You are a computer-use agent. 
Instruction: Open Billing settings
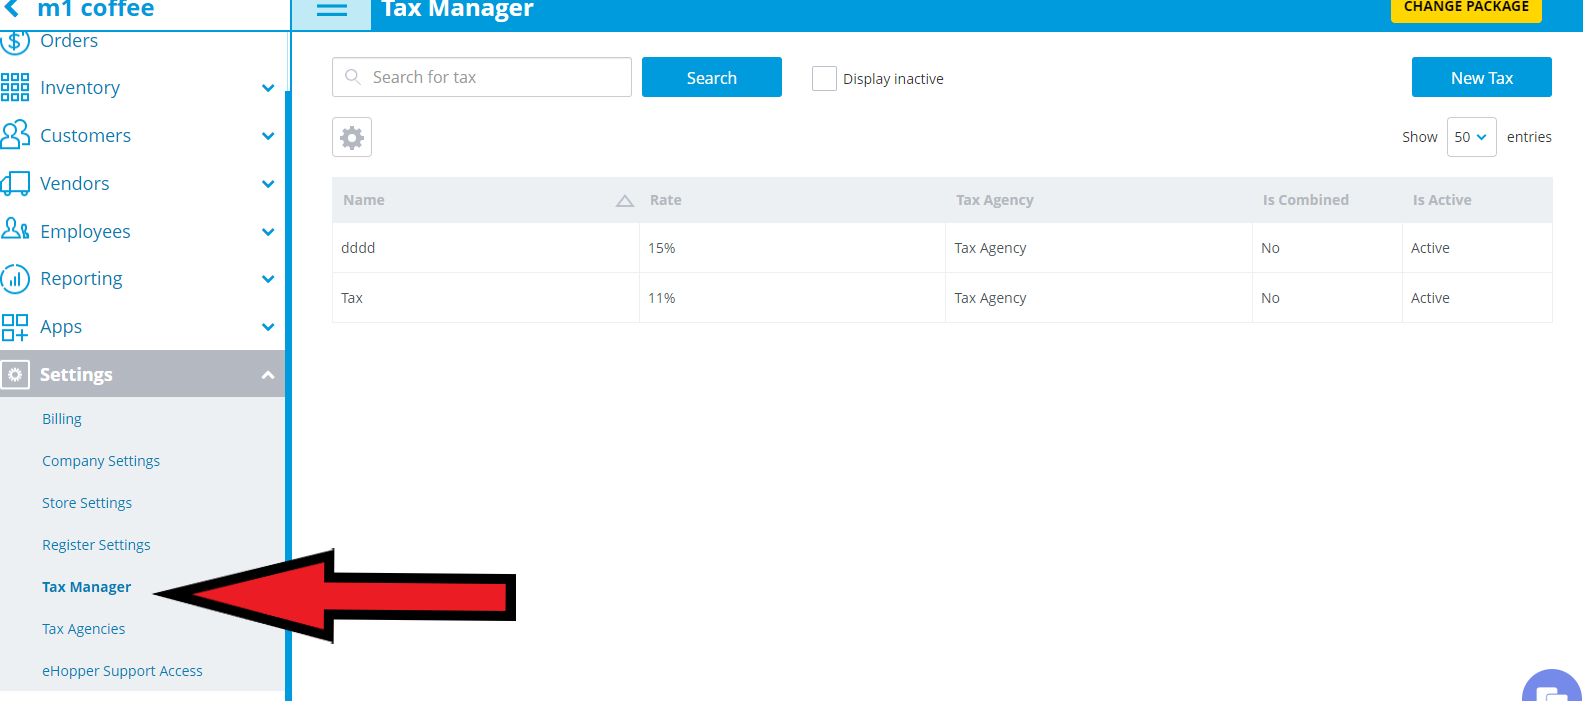pos(62,419)
